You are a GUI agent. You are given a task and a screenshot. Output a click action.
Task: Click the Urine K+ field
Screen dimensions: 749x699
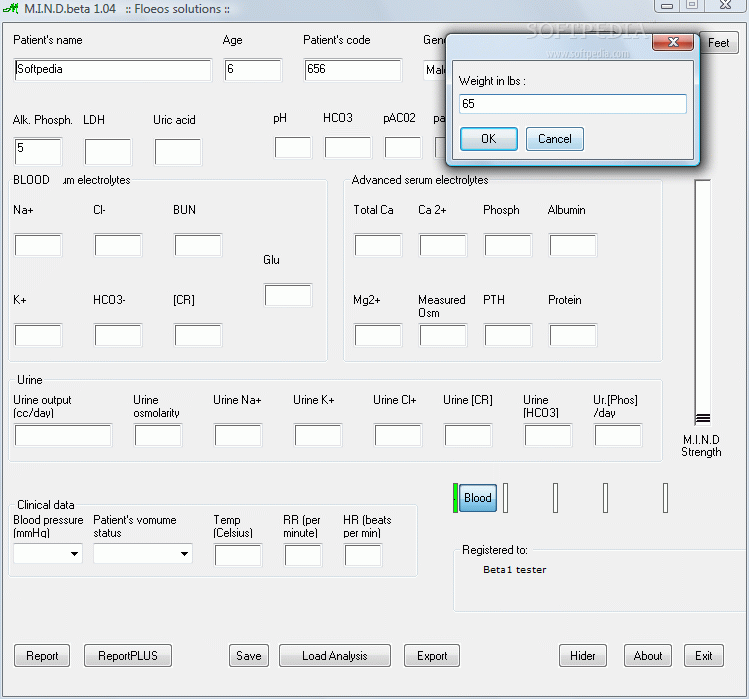pyautogui.click(x=318, y=435)
